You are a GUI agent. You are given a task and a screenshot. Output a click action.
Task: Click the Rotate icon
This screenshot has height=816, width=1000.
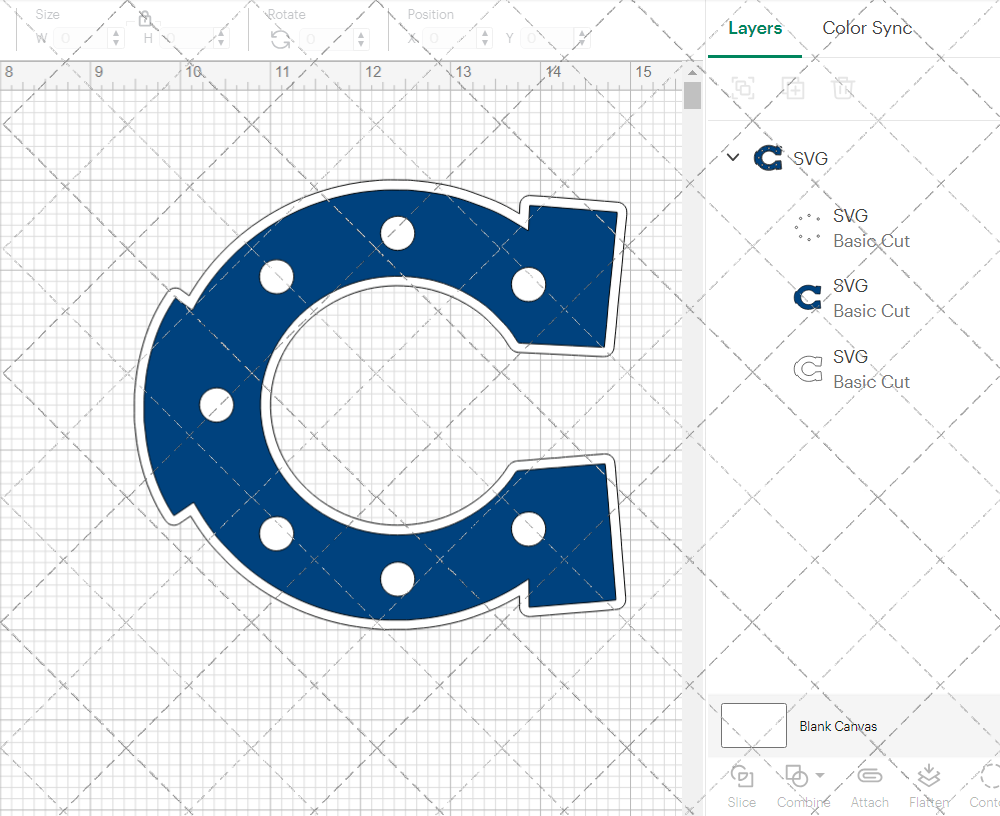280,40
